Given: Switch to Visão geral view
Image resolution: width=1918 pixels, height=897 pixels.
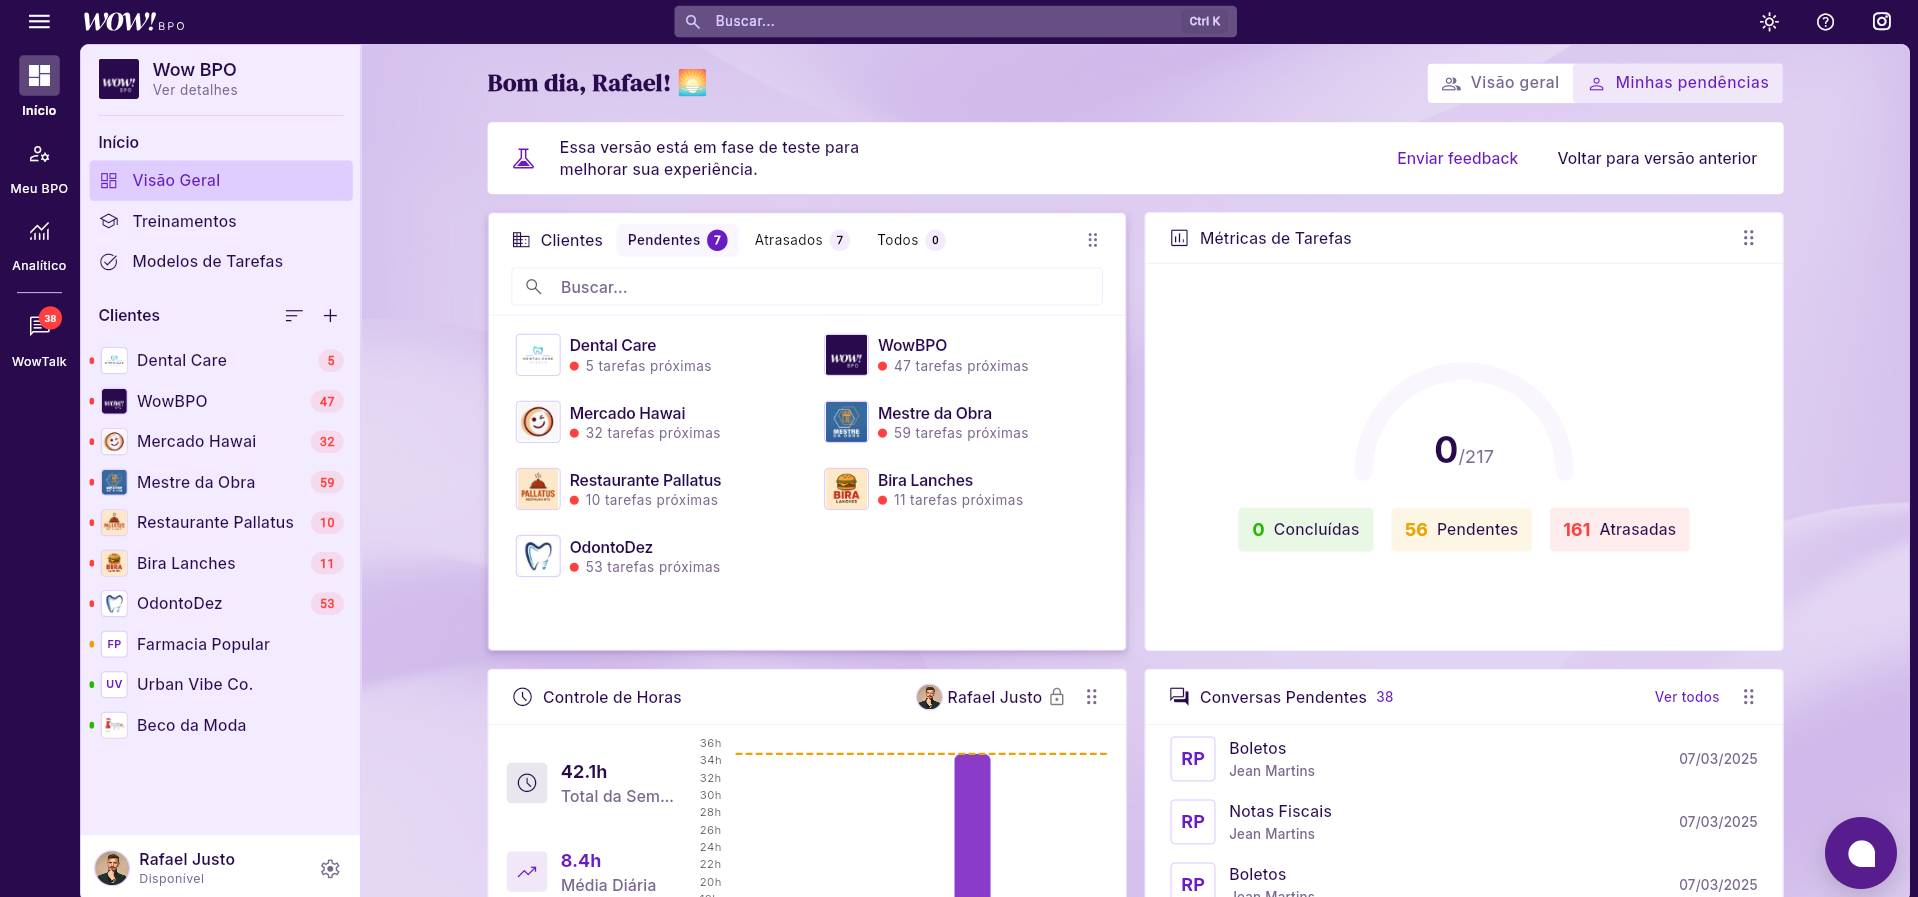Looking at the screenshot, I should pos(1500,83).
